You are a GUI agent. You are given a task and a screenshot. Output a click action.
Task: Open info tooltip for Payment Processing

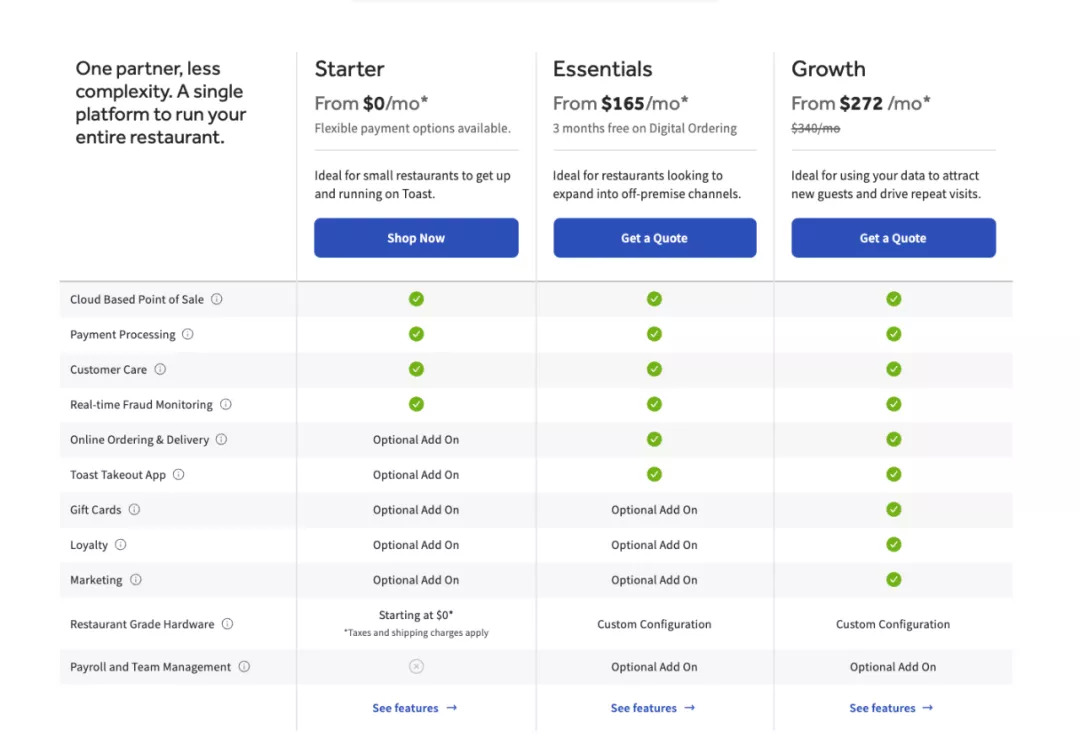click(188, 334)
